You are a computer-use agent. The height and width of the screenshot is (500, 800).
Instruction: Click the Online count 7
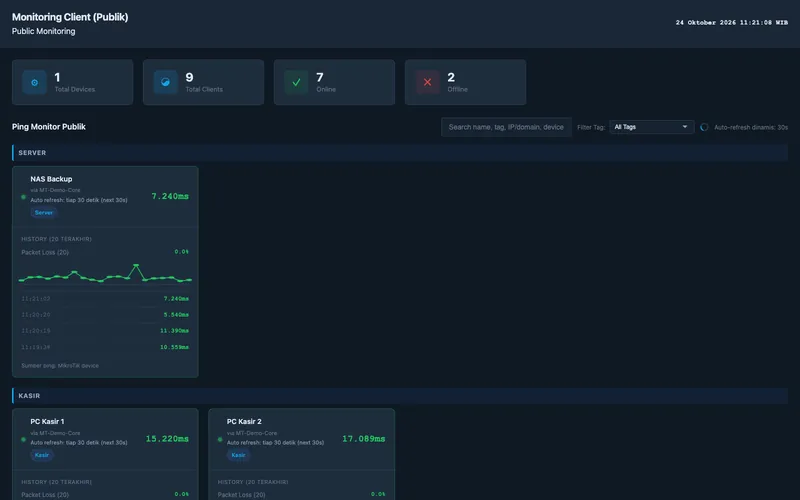pos(320,77)
